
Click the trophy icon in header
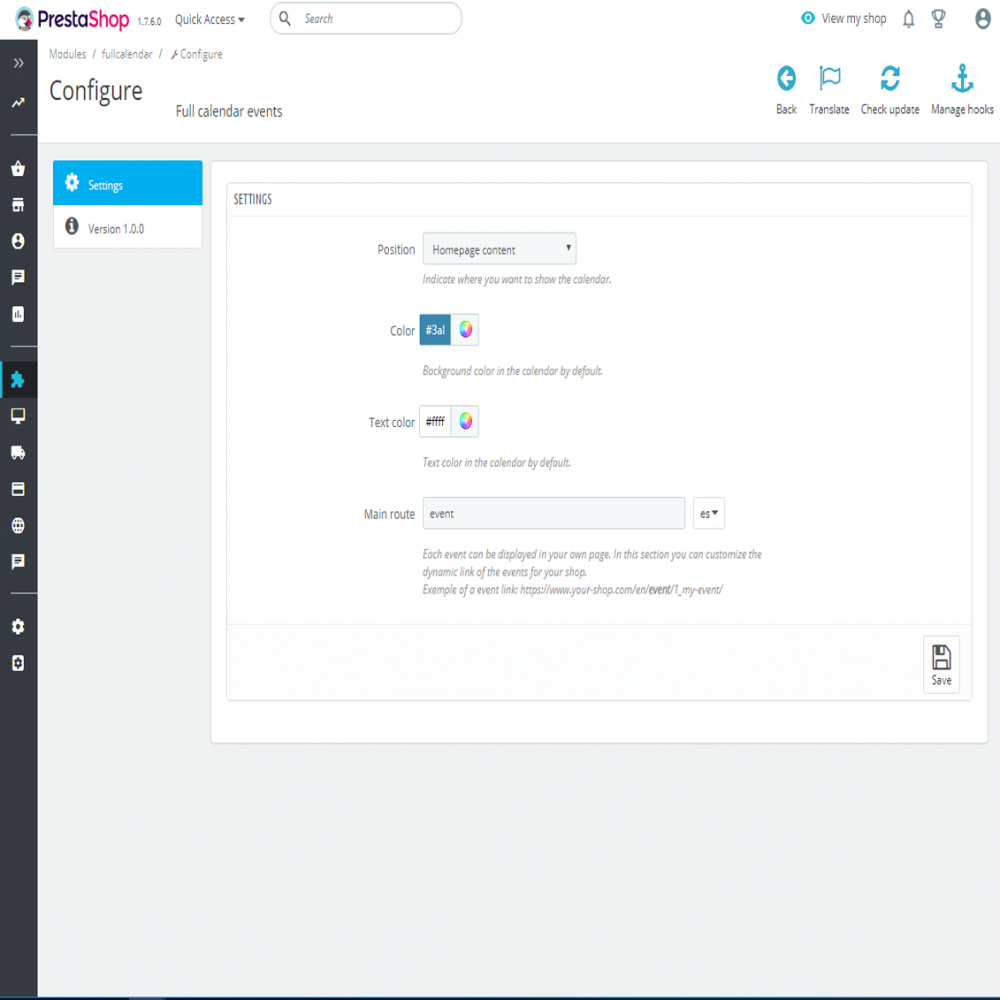[938, 19]
